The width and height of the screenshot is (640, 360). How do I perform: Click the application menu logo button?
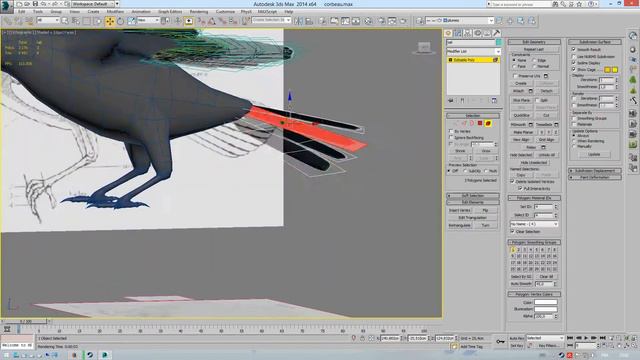(x=7, y=7)
